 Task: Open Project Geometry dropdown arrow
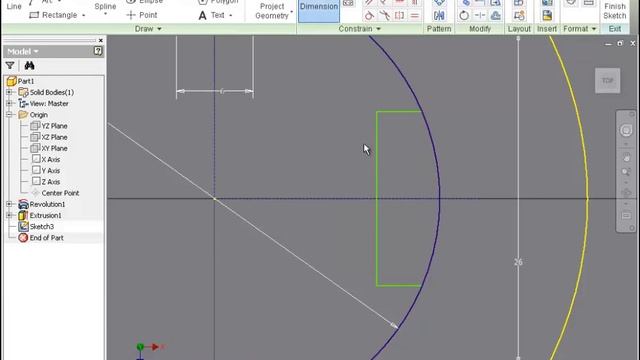point(291,11)
